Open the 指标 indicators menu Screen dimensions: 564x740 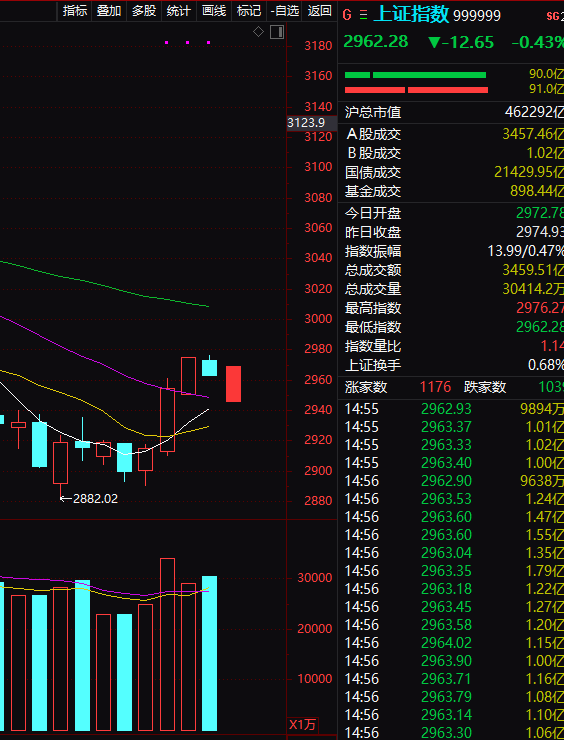click(x=75, y=10)
